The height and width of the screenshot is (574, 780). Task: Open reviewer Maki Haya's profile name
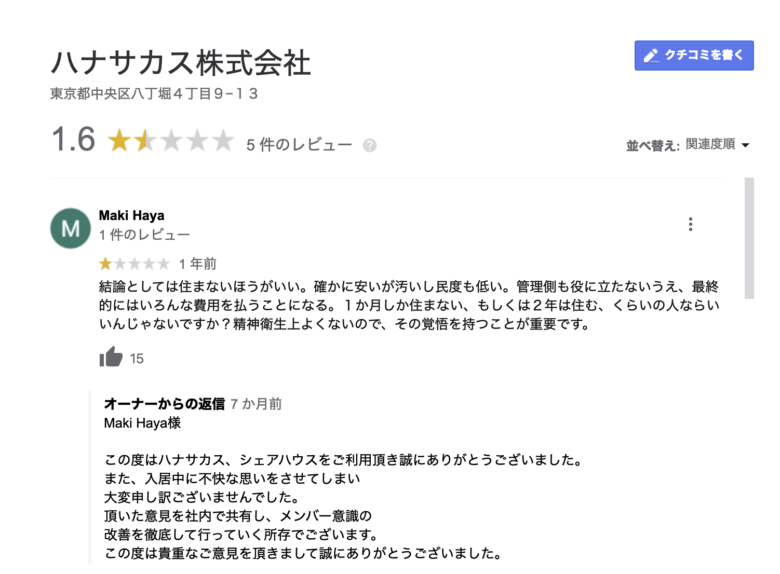(132, 215)
